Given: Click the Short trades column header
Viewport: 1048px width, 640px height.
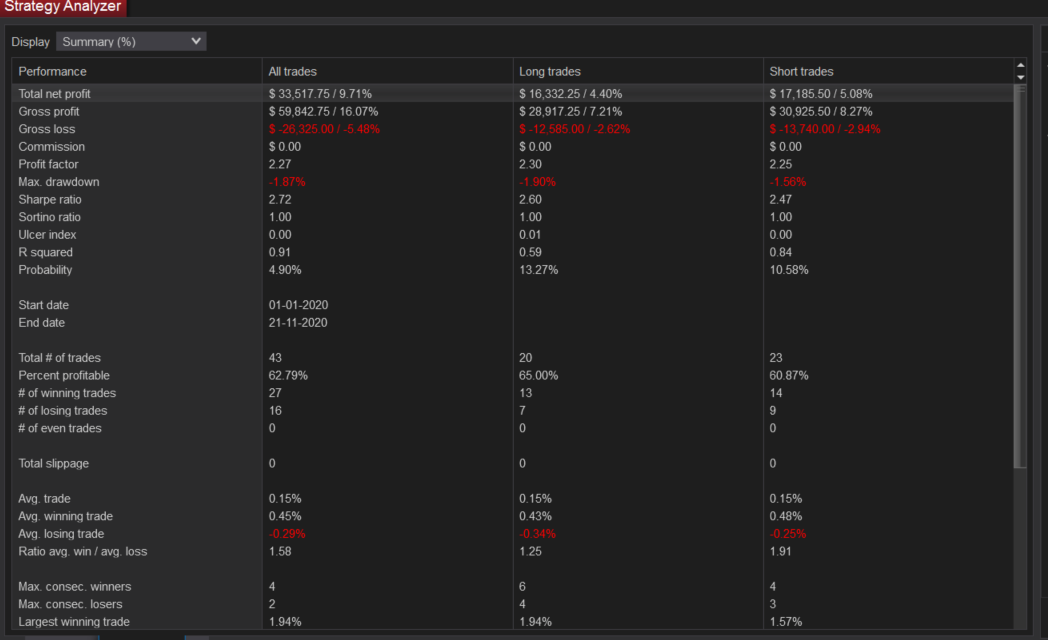Looking at the screenshot, I should tap(801, 72).
